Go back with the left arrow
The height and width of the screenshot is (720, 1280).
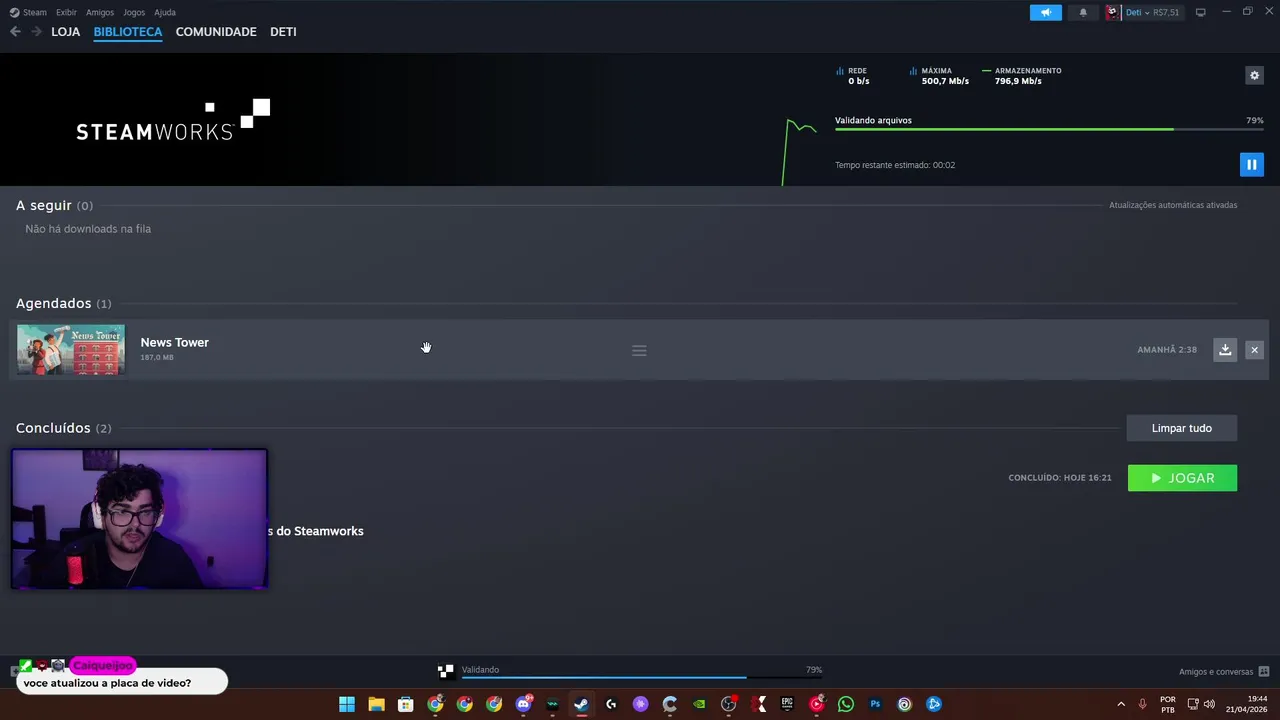coord(15,32)
